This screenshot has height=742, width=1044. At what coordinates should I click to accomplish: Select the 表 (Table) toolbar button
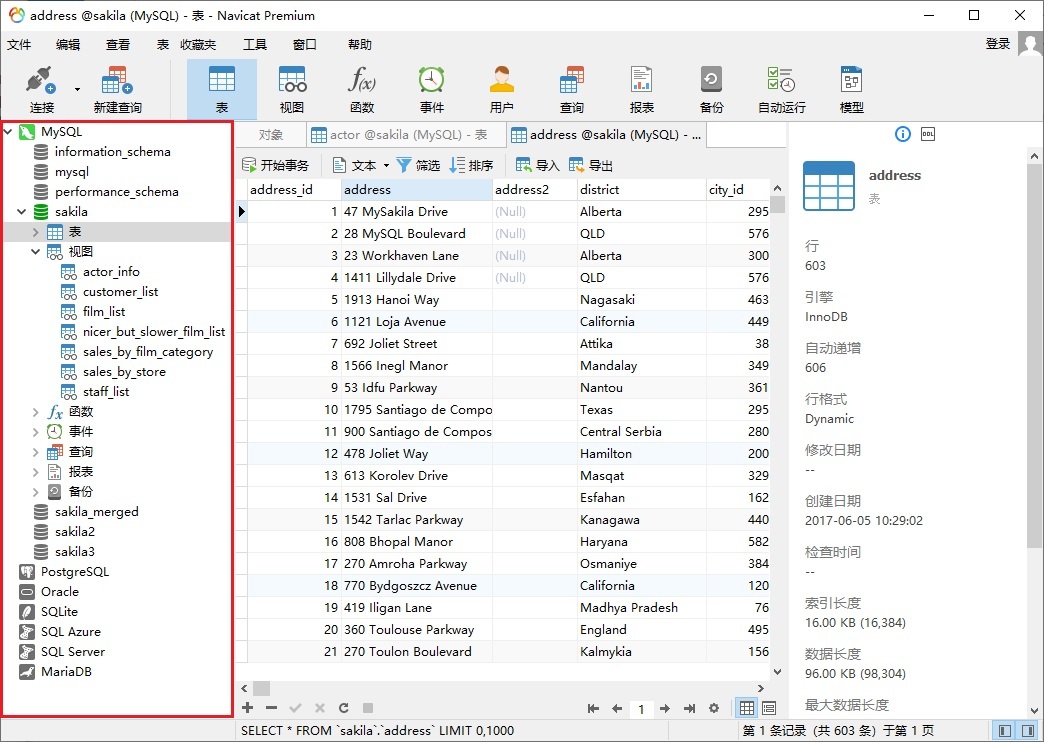[222, 90]
